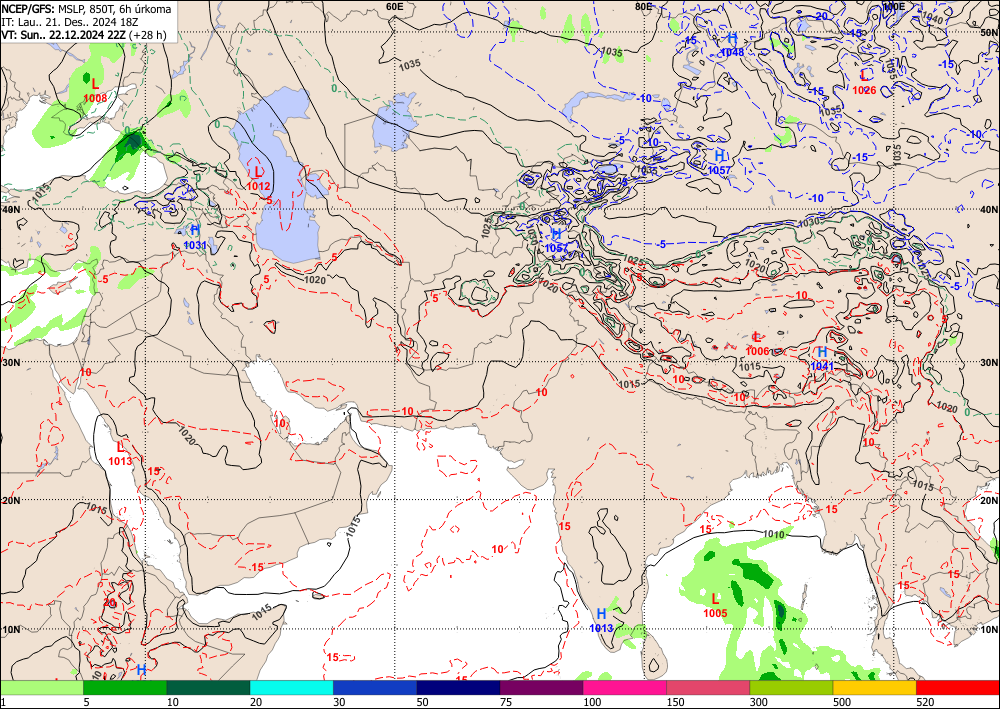The height and width of the screenshot is (709, 1000).
Task: Click the L 1026 low pressure marker
Action: point(864,83)
